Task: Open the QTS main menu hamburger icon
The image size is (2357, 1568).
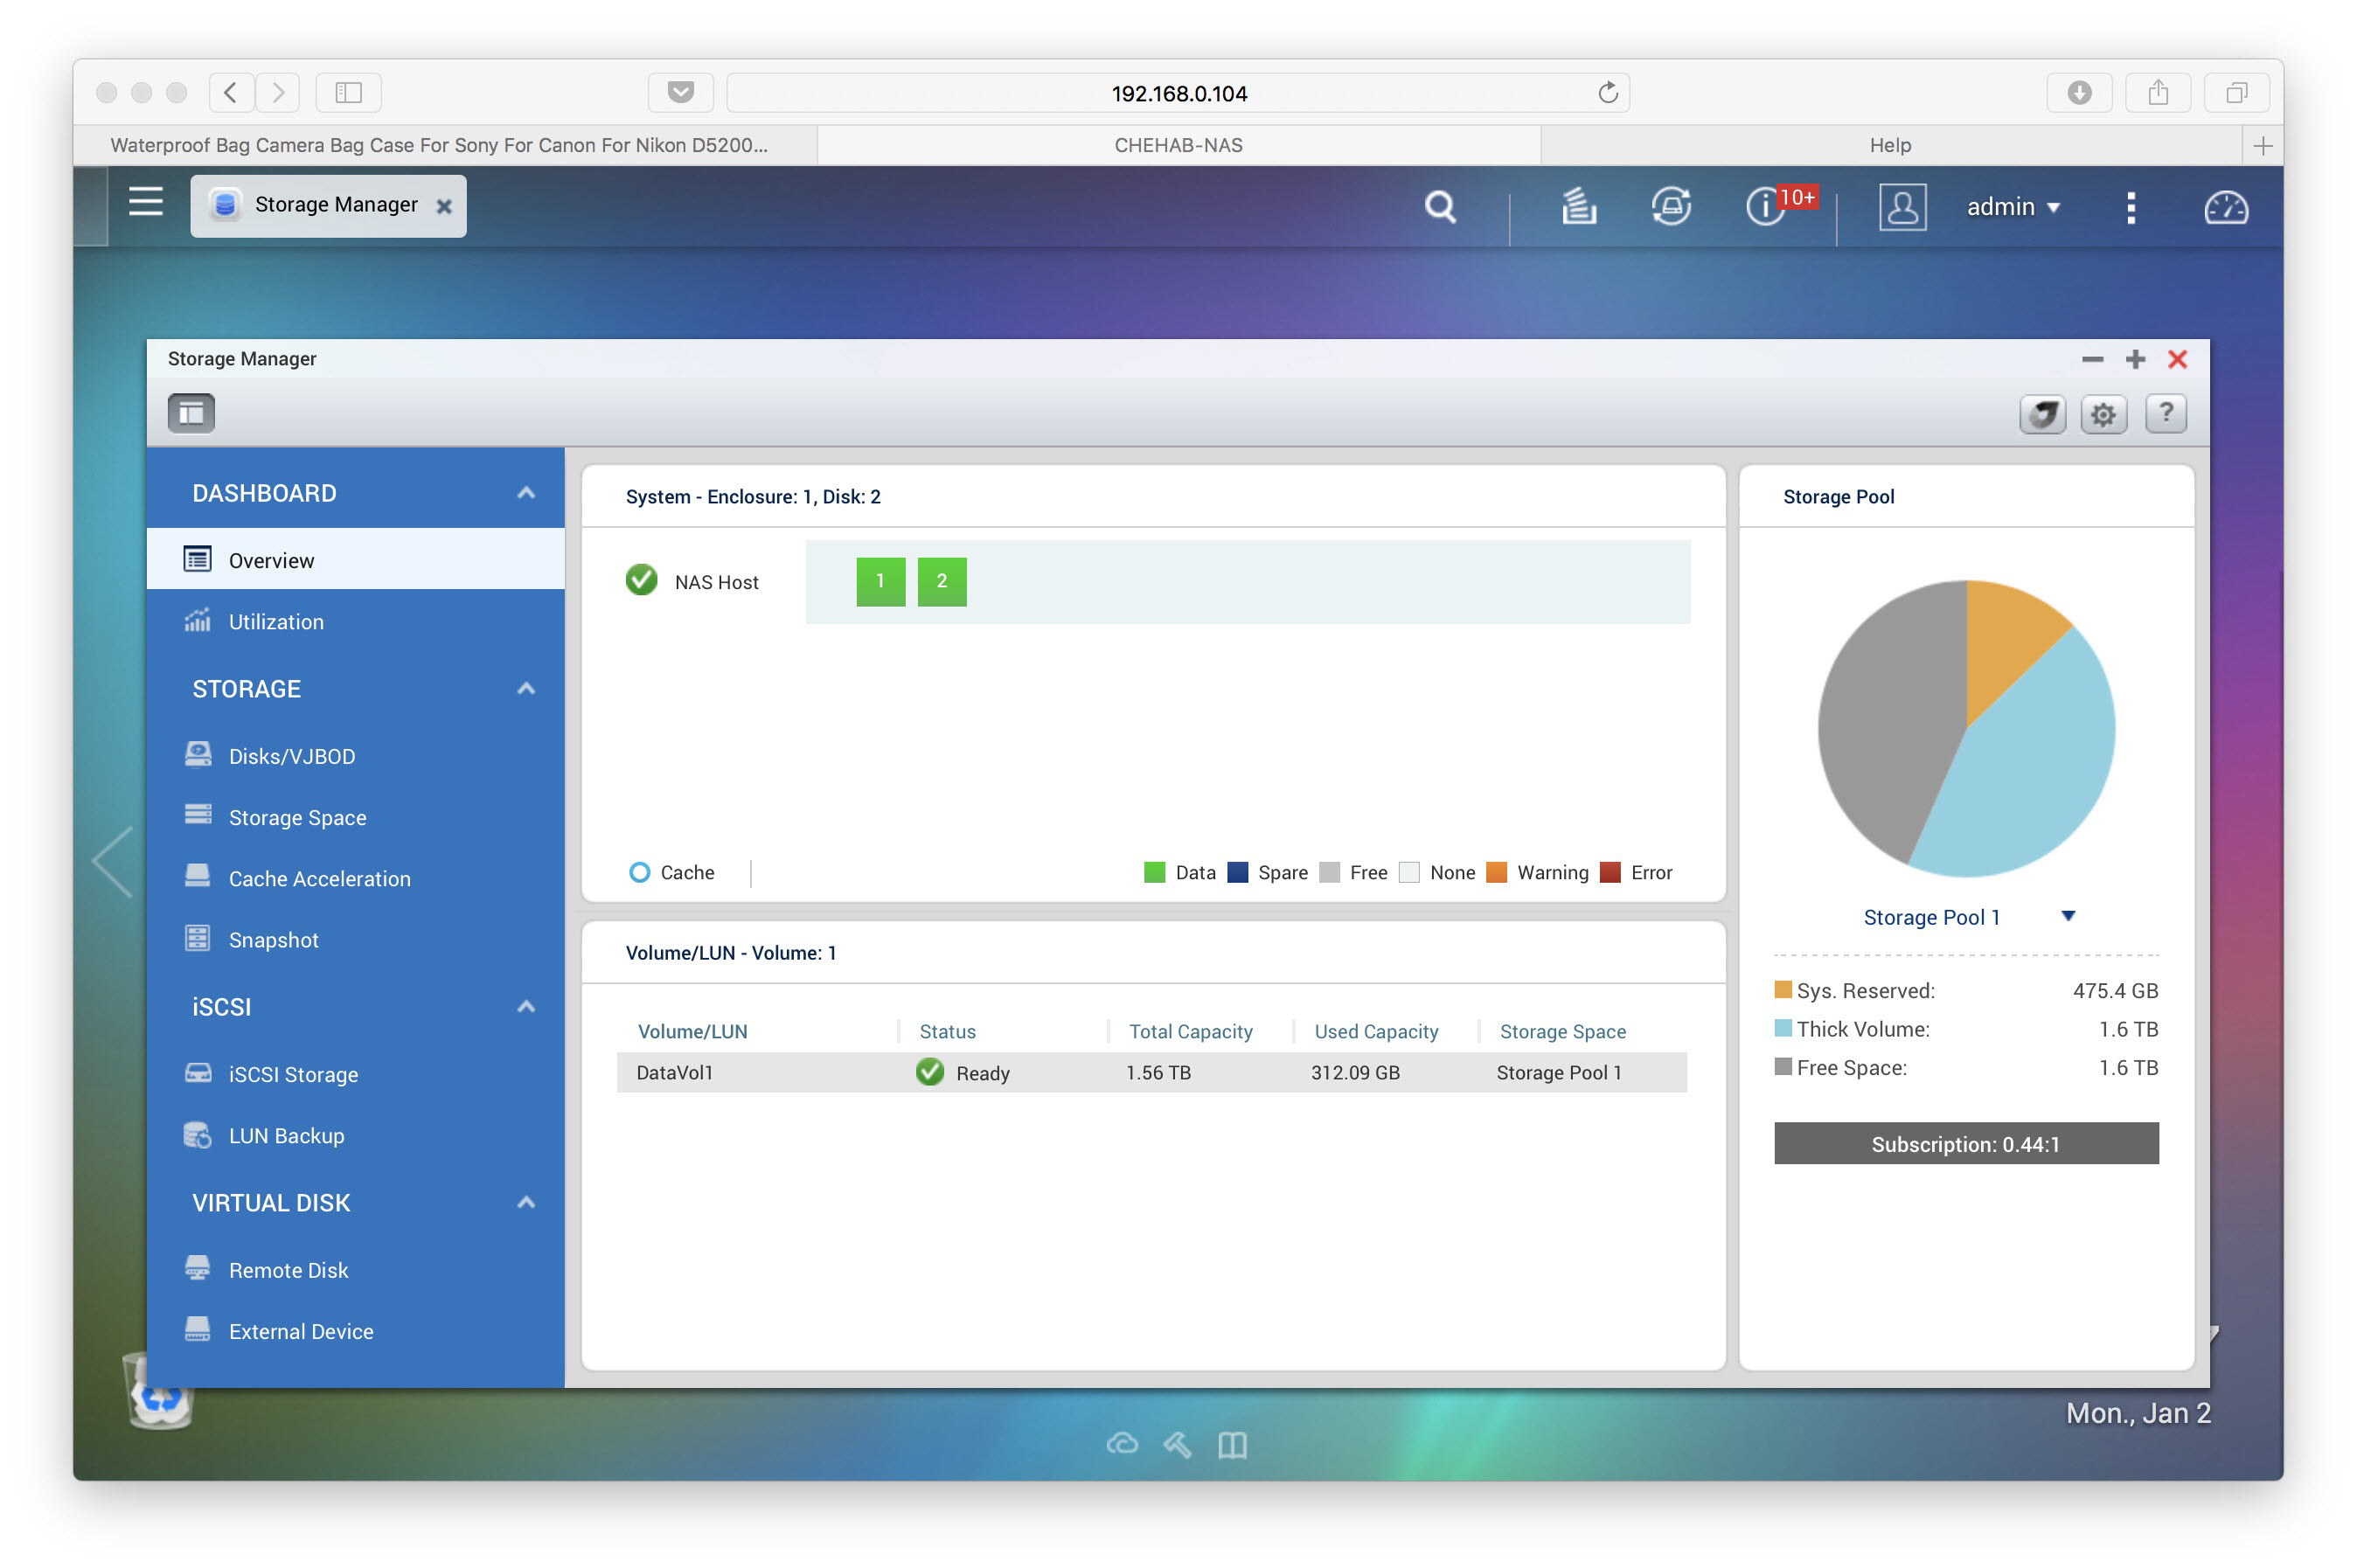Action: pyautogui.click(x=146, y=203)
